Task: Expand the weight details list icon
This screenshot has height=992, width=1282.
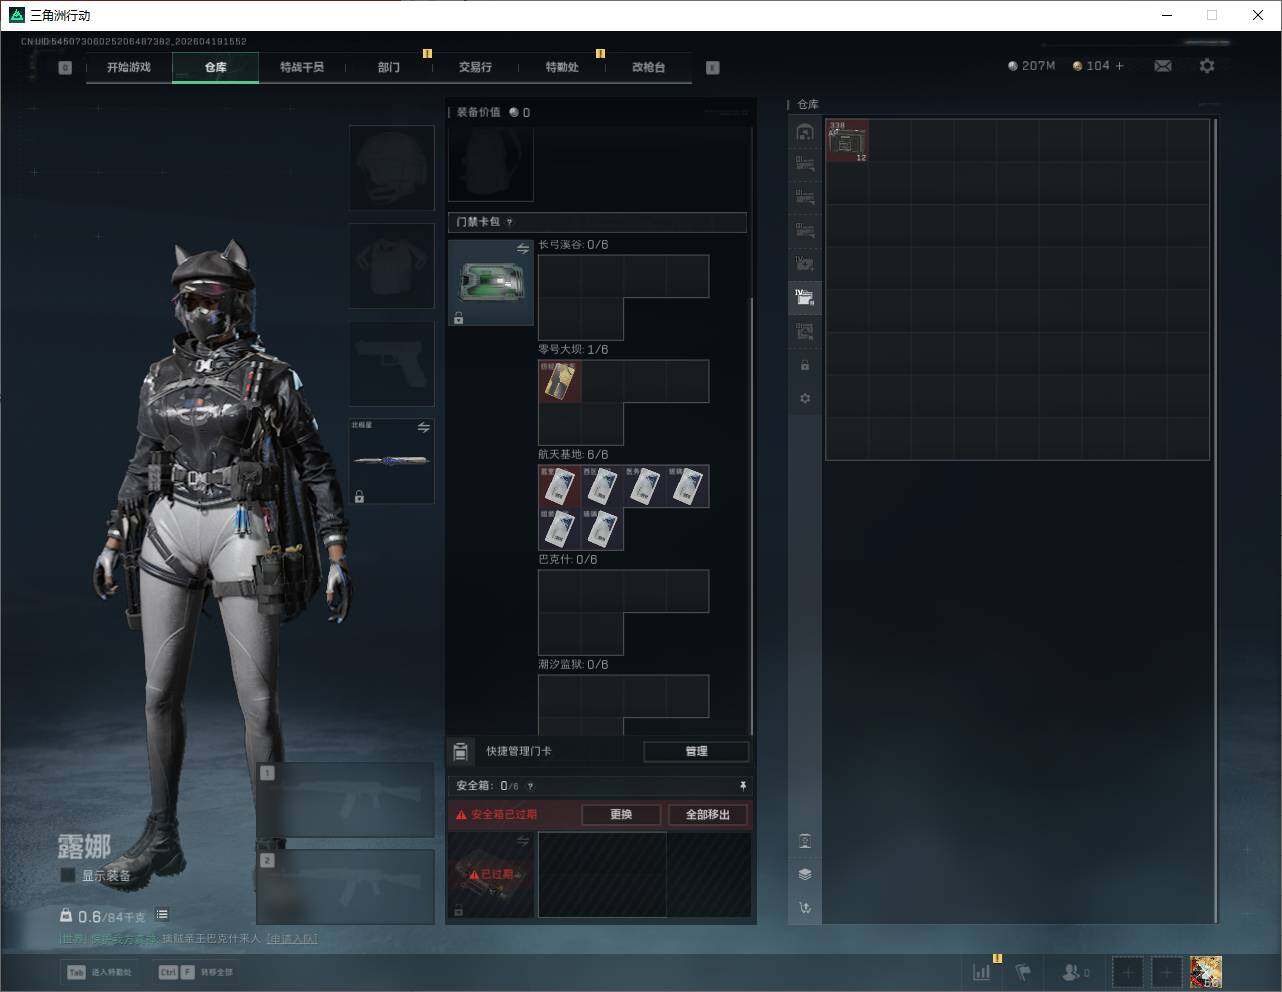Action: click(x=162, y=915)
